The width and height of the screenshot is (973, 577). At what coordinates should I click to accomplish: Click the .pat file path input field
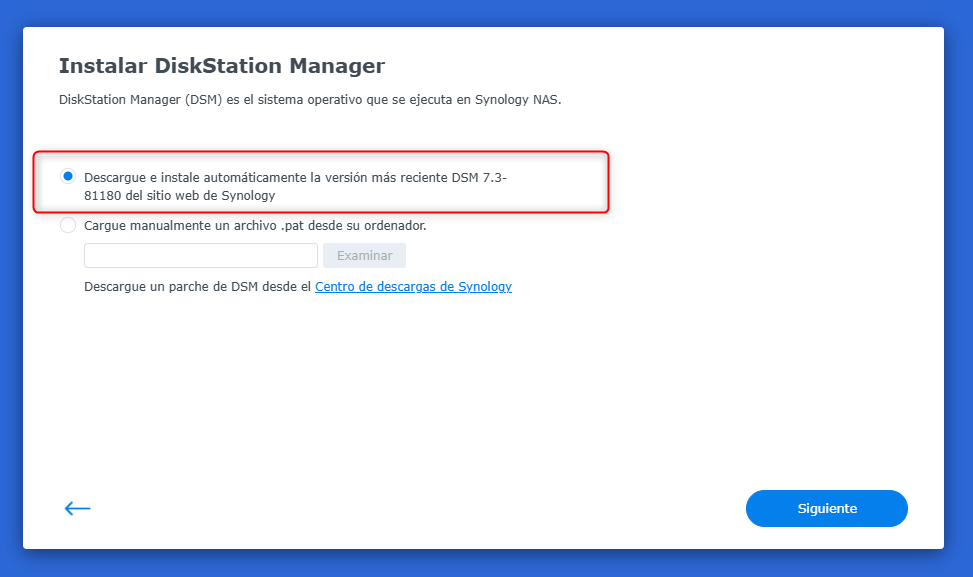(x=200, y=255)
